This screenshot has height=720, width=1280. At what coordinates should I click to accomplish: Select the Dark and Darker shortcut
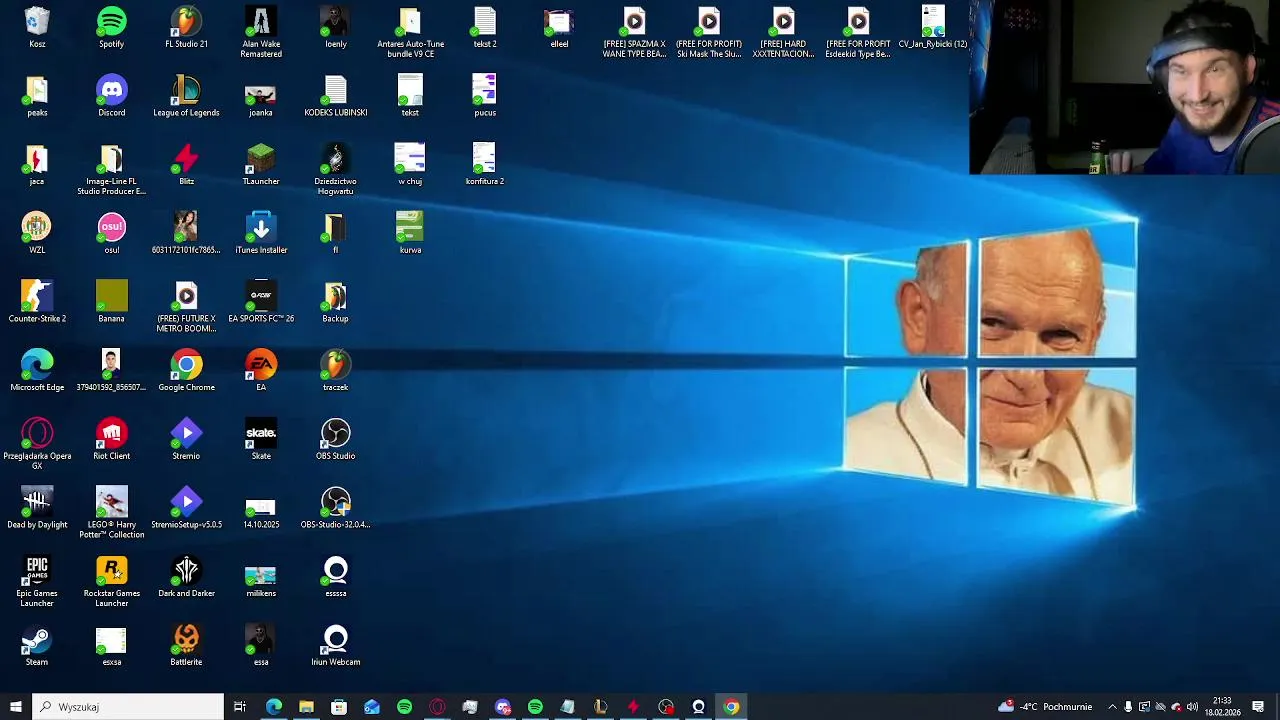[186, 577]
